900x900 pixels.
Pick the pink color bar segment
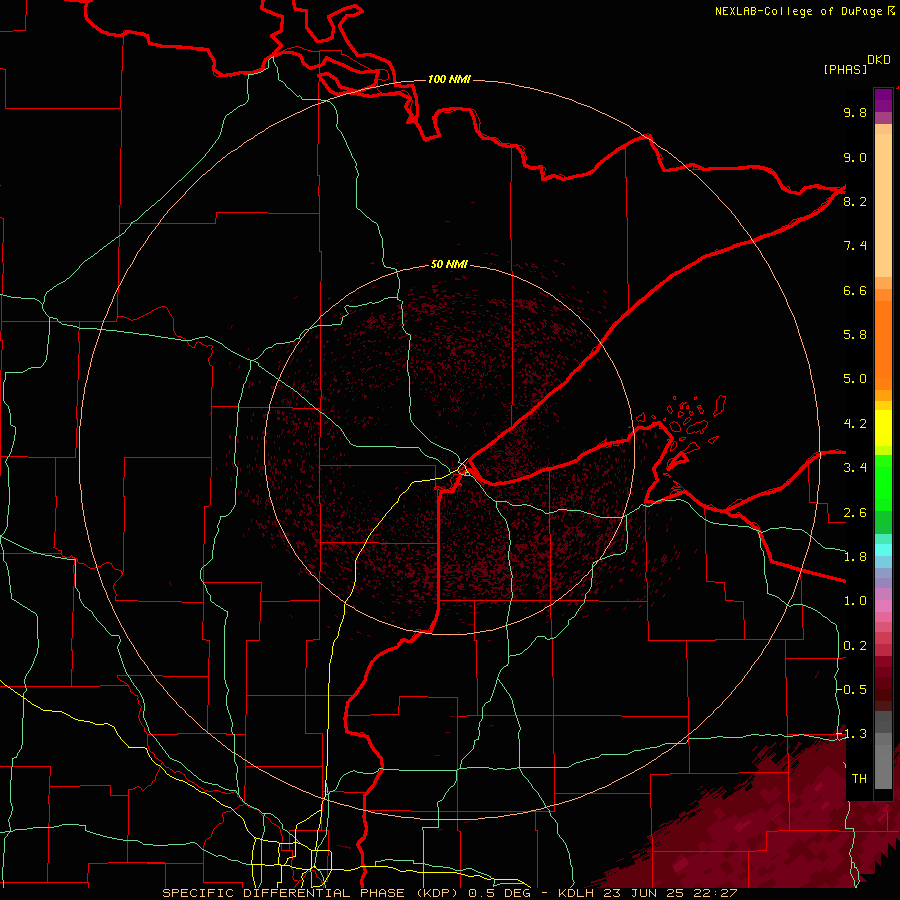tap(883, 605)
